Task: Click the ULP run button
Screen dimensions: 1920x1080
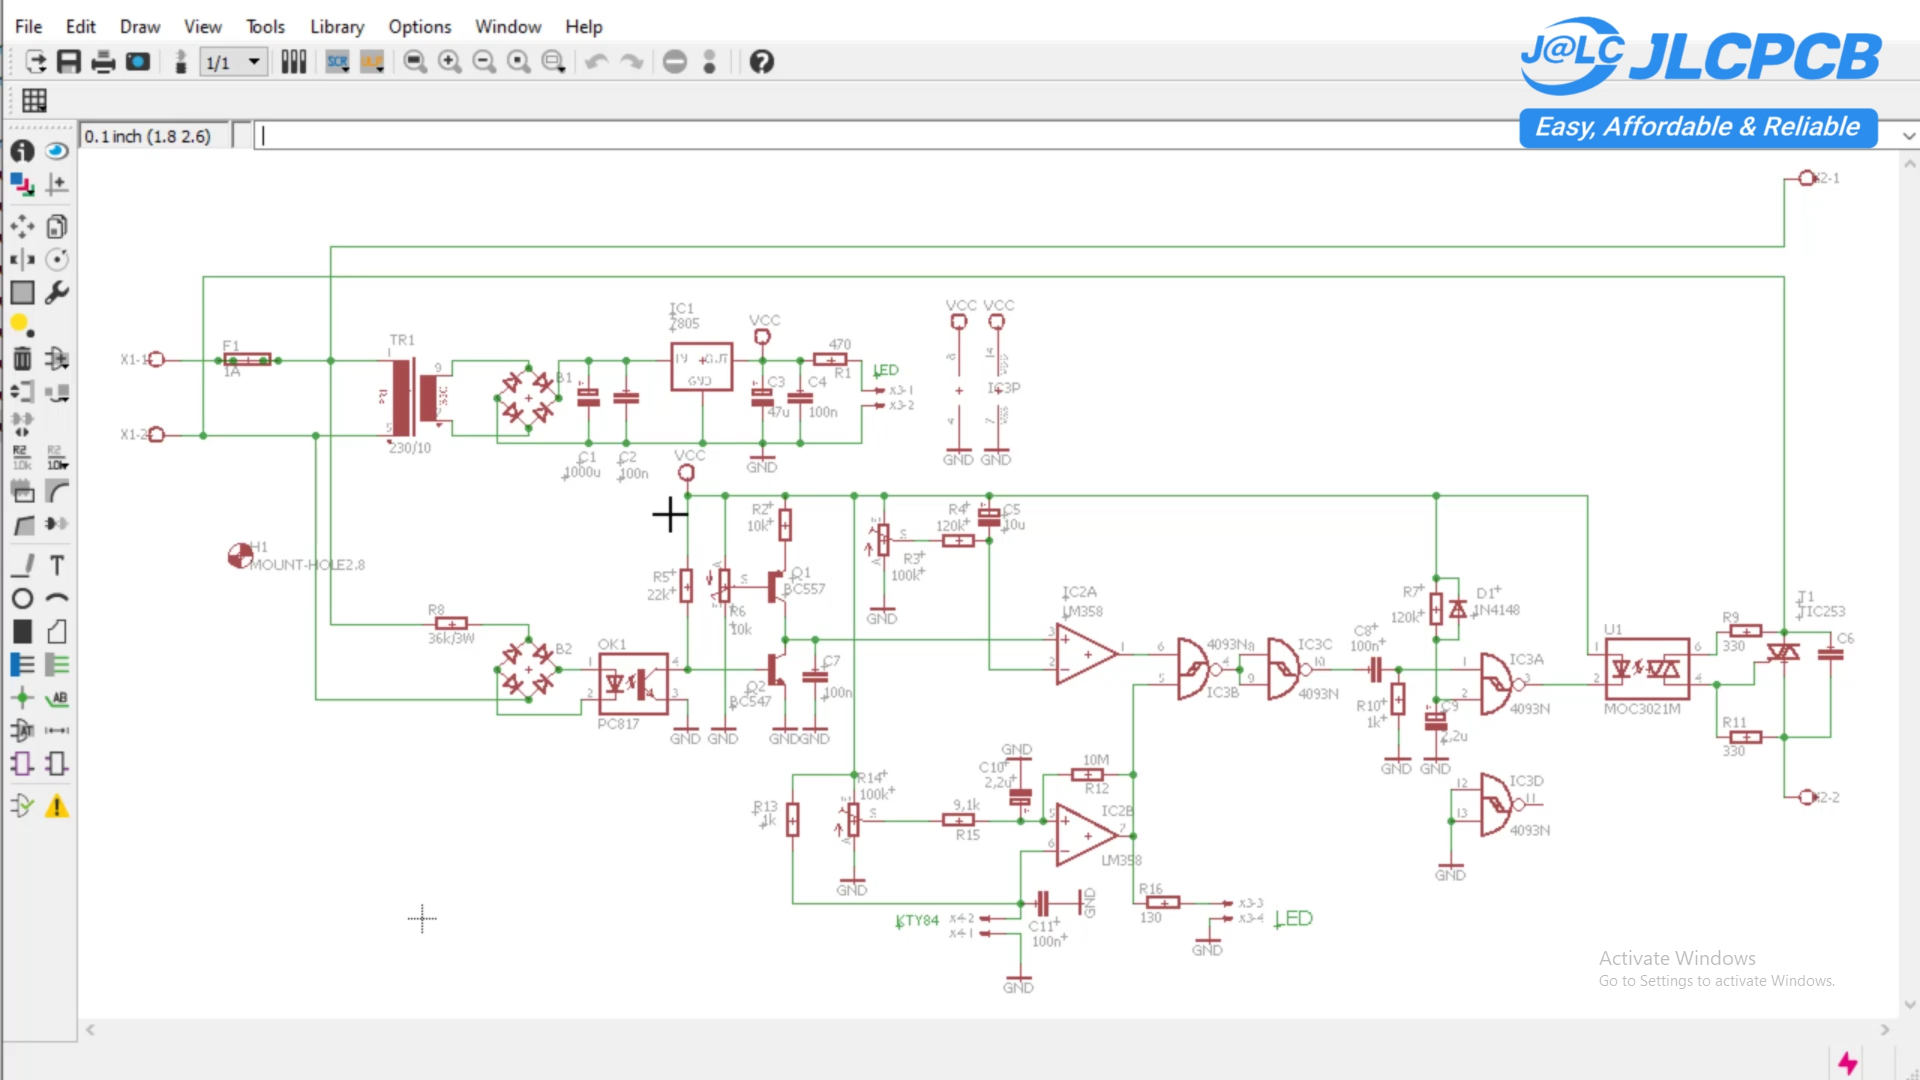Action: [372, 62]
